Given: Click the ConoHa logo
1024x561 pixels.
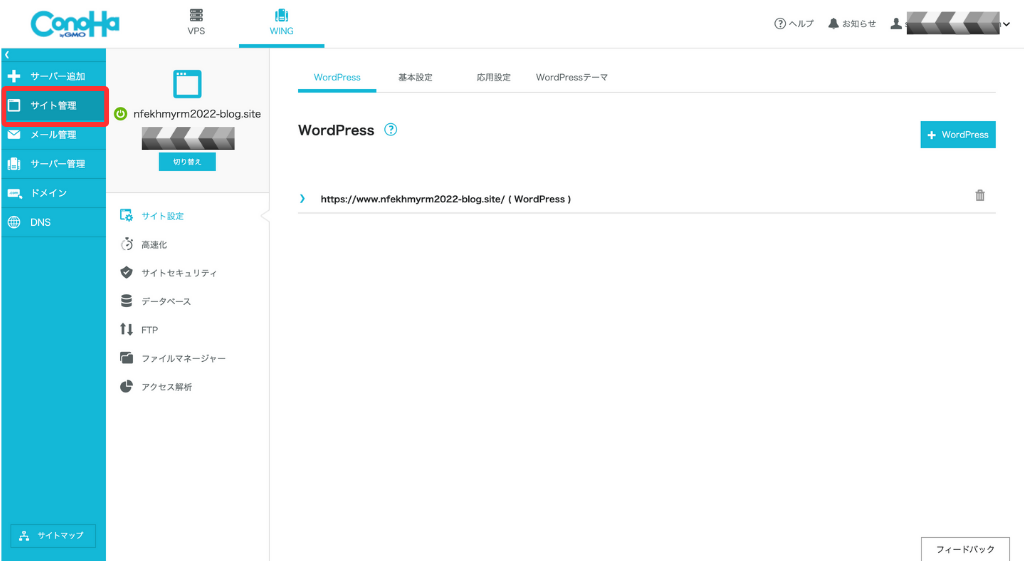Looking at the screenshot, I should 74,24.
